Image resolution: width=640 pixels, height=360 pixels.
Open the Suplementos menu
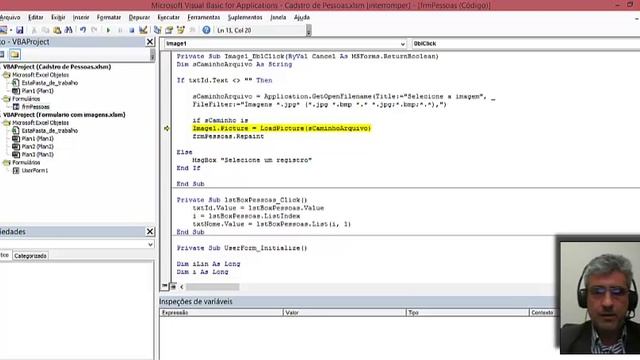245,17
